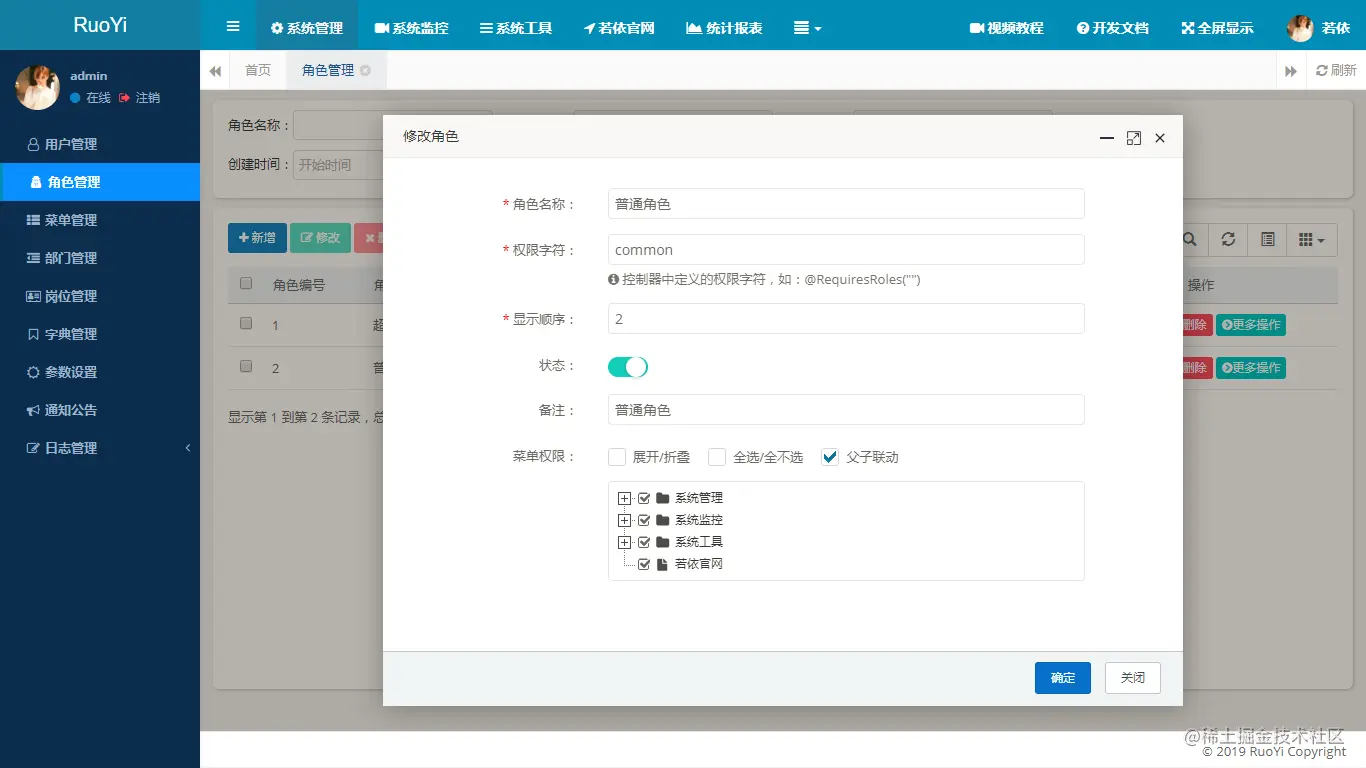Image resolution: width=1366 pixels, height=768 pixels.
Task: Expand 日志管理 in the sidebar
Action: pyautogui.click(x=100, y=448)
